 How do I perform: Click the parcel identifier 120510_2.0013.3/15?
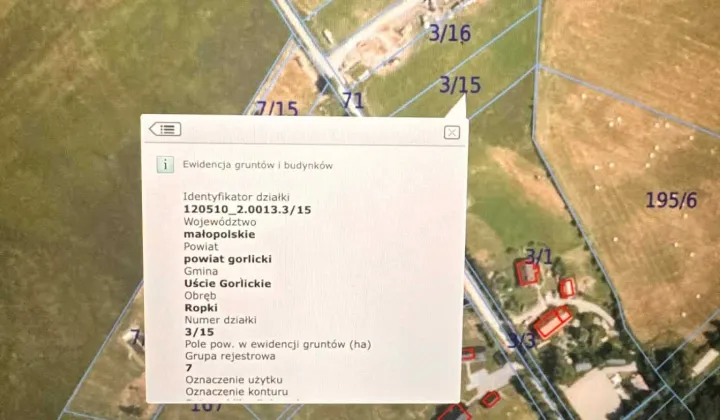click(248, 210)
